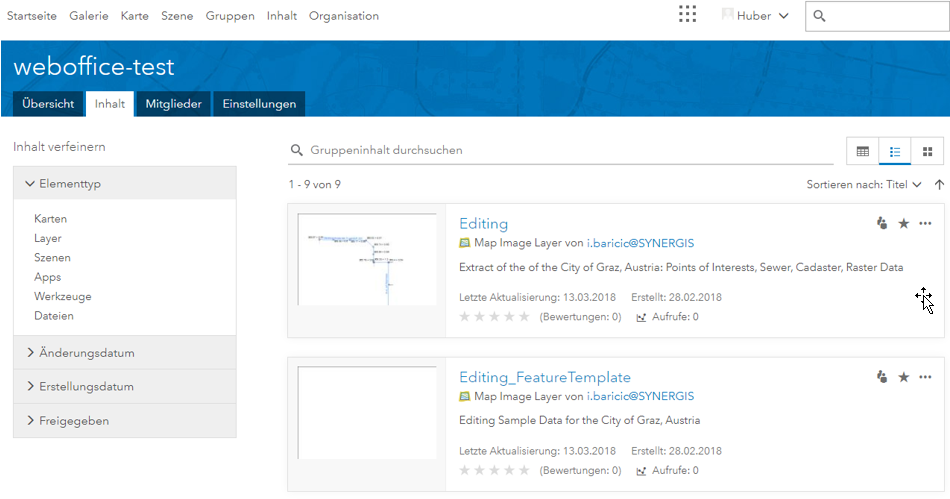950x499 pixels.
Task: Click the Huber user avatar icon
Action: pos(728,15)
